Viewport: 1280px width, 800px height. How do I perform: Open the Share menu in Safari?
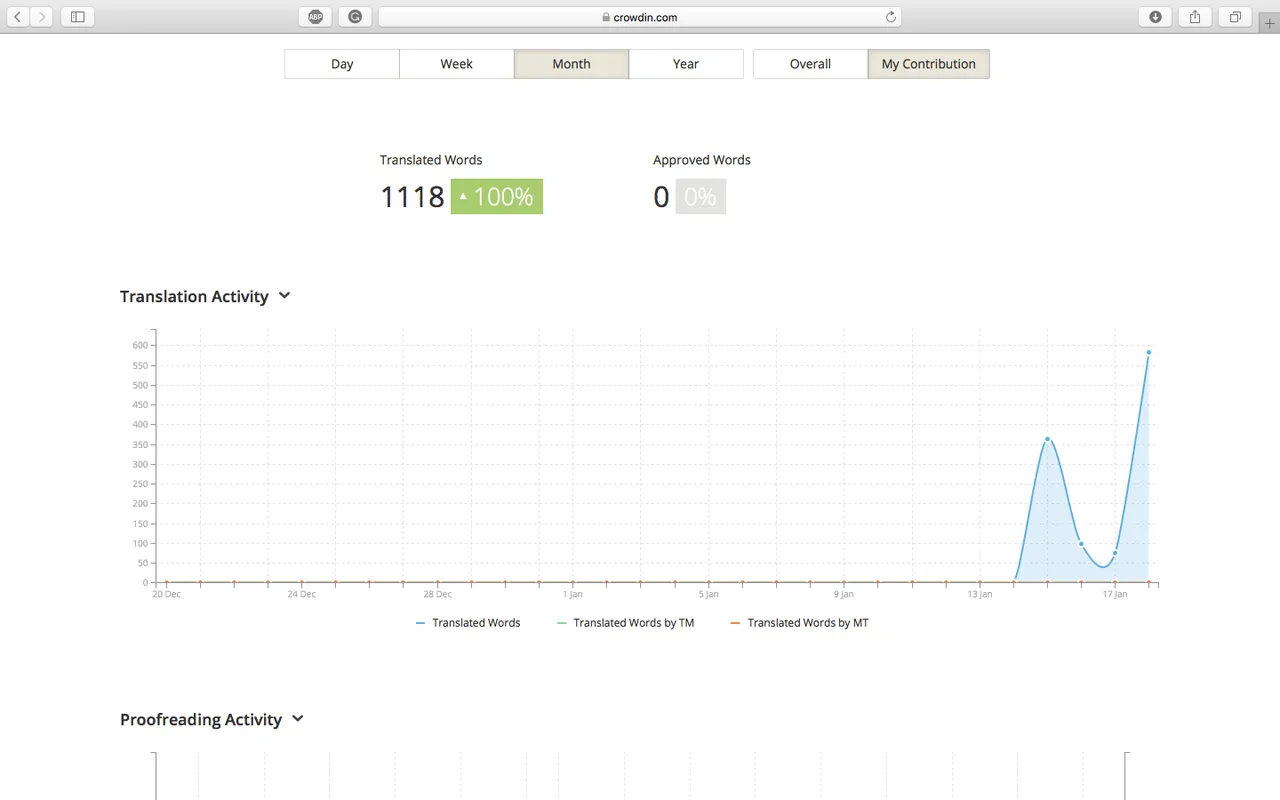(x=1195, y=17)
